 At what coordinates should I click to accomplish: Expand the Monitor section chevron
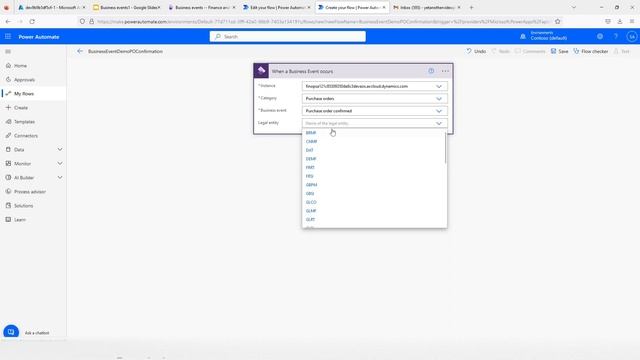[60, 164]
